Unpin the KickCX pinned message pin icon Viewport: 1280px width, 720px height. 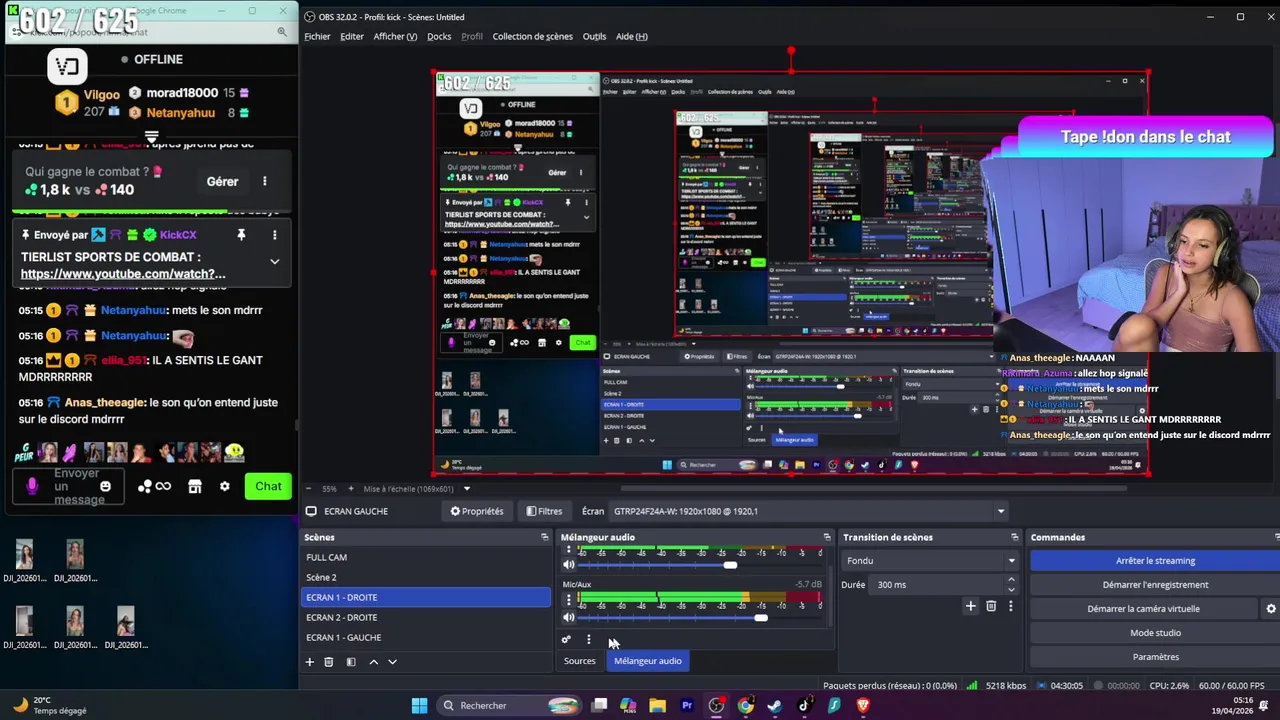click(241, 235)
